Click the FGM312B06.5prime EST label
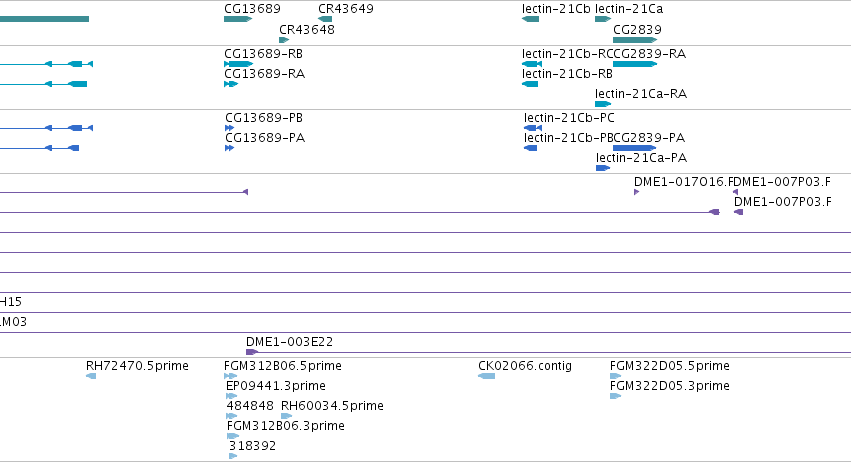851x462 pixels. 283,366
